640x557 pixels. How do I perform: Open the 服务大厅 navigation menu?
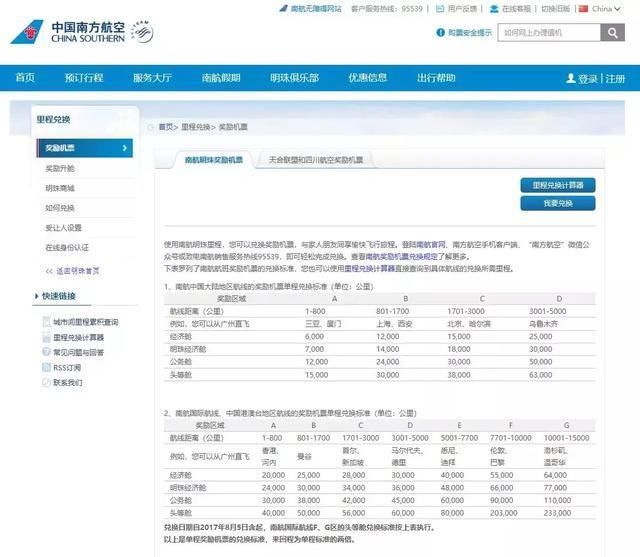click(152, 78)
